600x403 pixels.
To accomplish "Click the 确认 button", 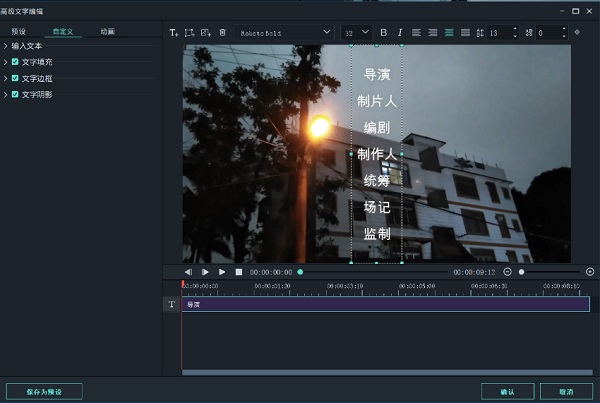I will pyautogui.click(x=507, y=391).
